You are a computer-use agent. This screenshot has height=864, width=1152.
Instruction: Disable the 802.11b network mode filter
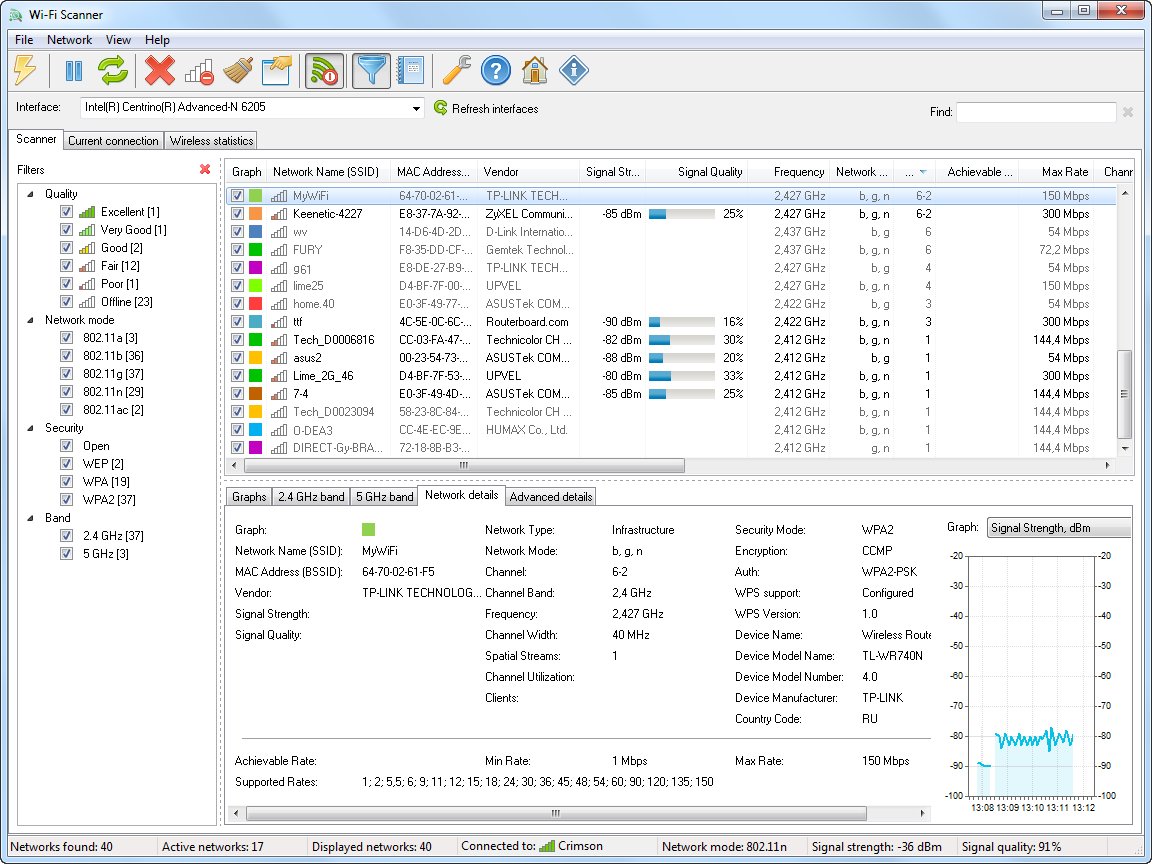click(x=66, y=355)
